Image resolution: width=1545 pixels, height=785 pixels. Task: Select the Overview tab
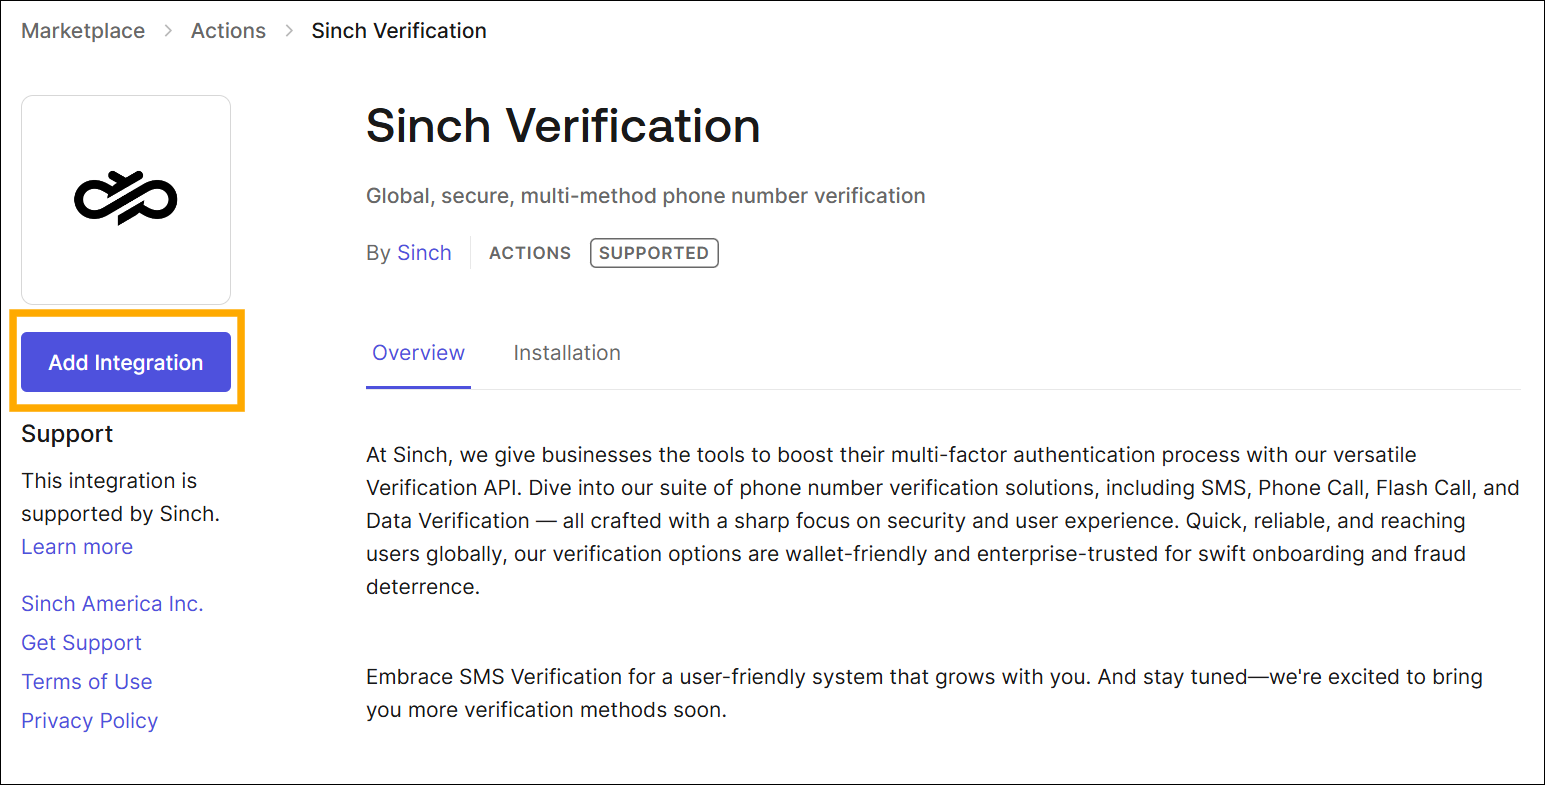[418, 352]
